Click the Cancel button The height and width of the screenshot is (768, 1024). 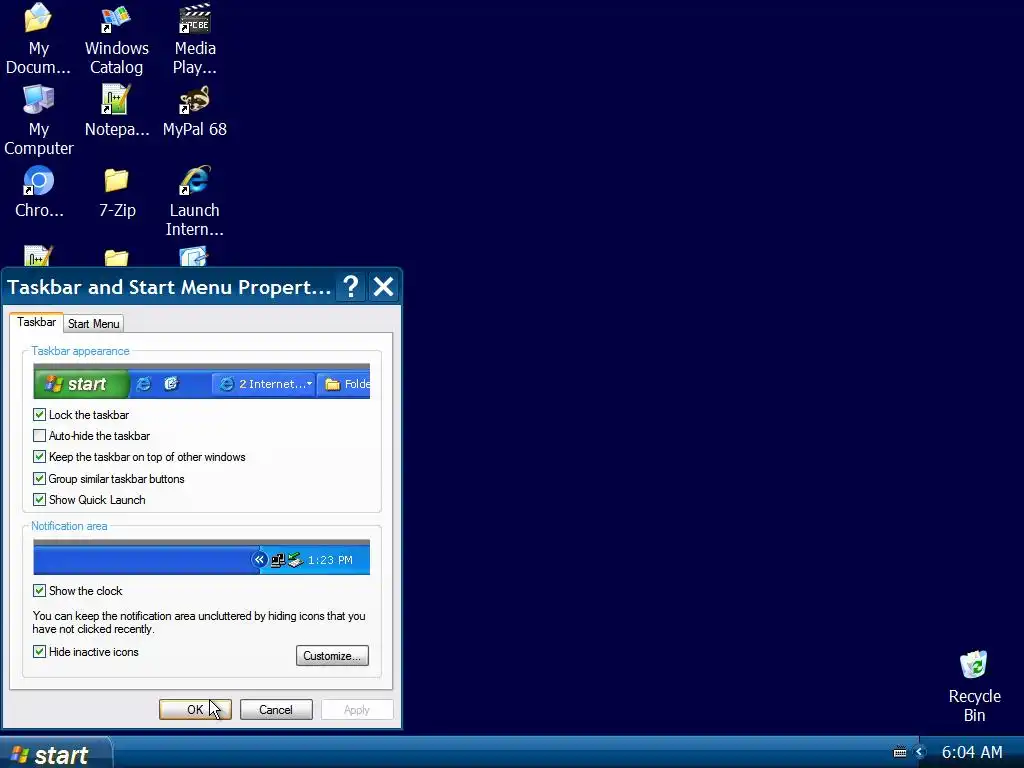pos(276,709)
